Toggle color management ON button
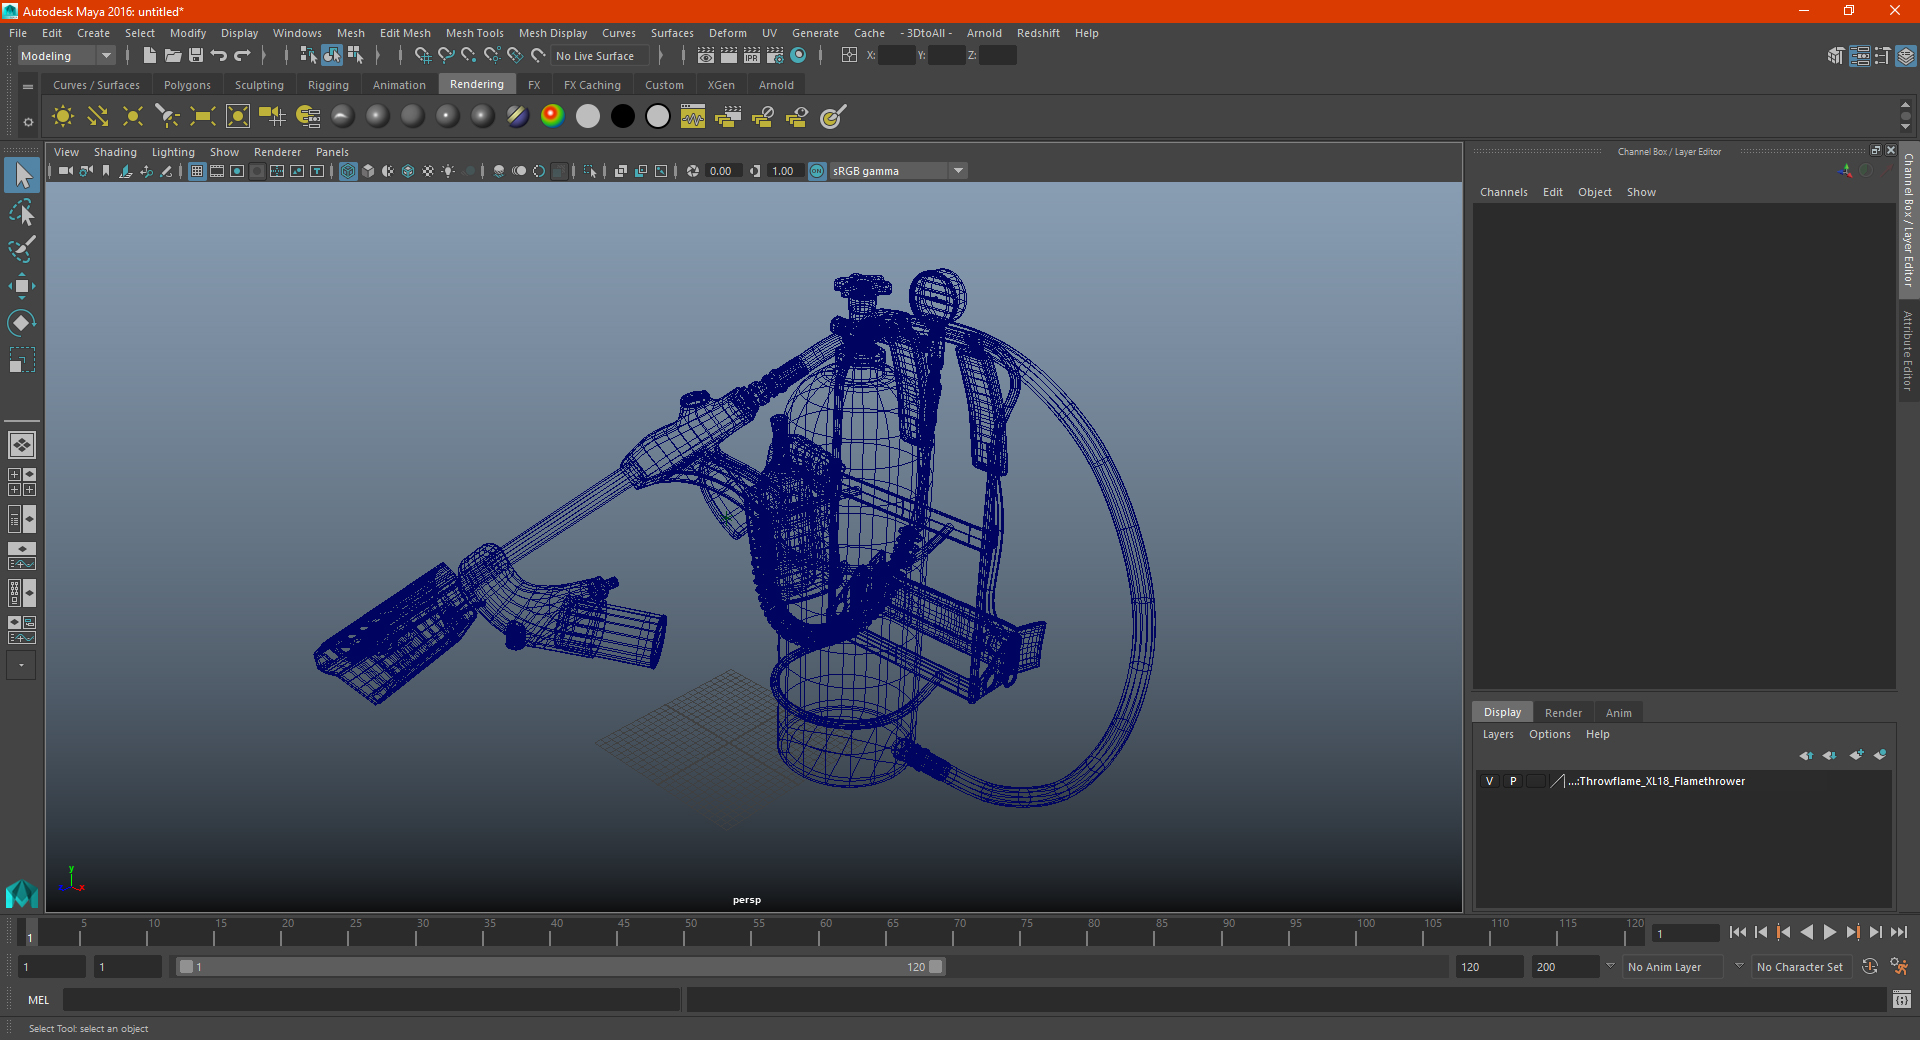Image resolution: width=1920 pixels, height=1040 pixels. [817, 171]
